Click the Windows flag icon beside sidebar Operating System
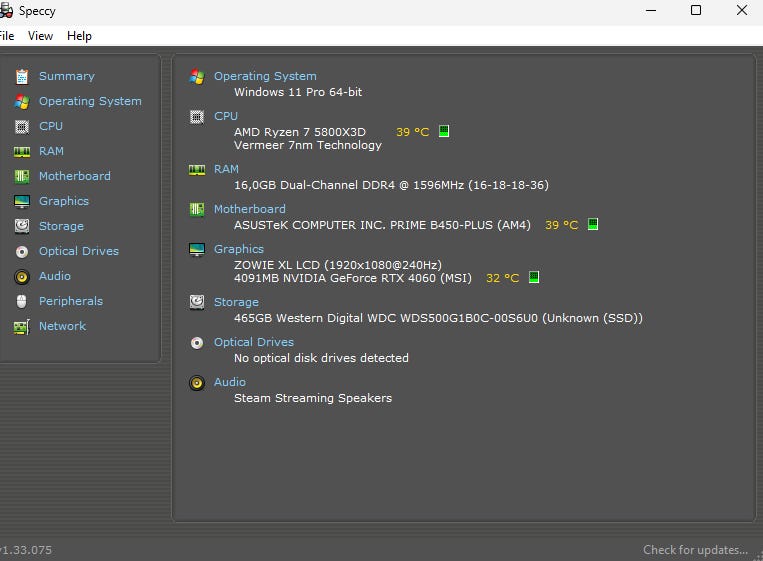This screenshot has height=561, width=763. pyautogui.click(x=22, y=102)
